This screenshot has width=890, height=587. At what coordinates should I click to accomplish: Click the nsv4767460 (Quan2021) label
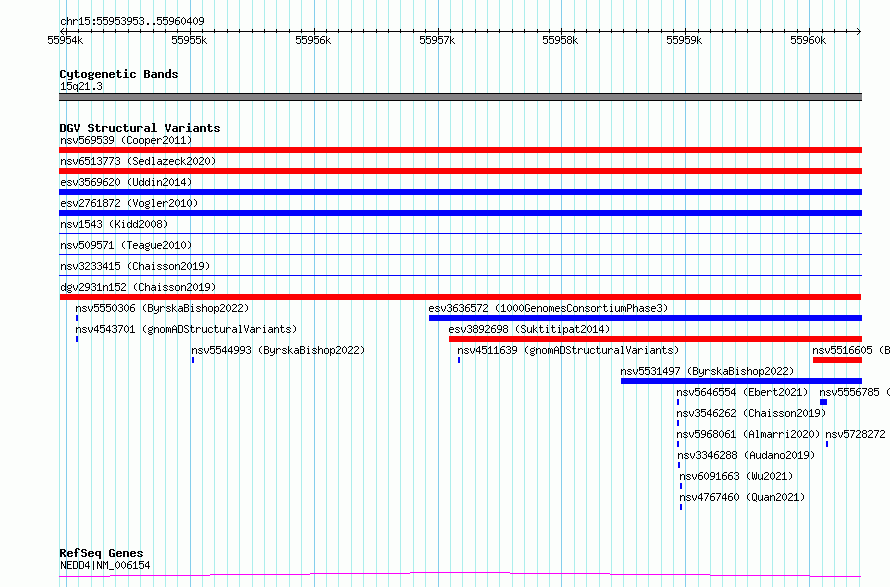[742, 497]
